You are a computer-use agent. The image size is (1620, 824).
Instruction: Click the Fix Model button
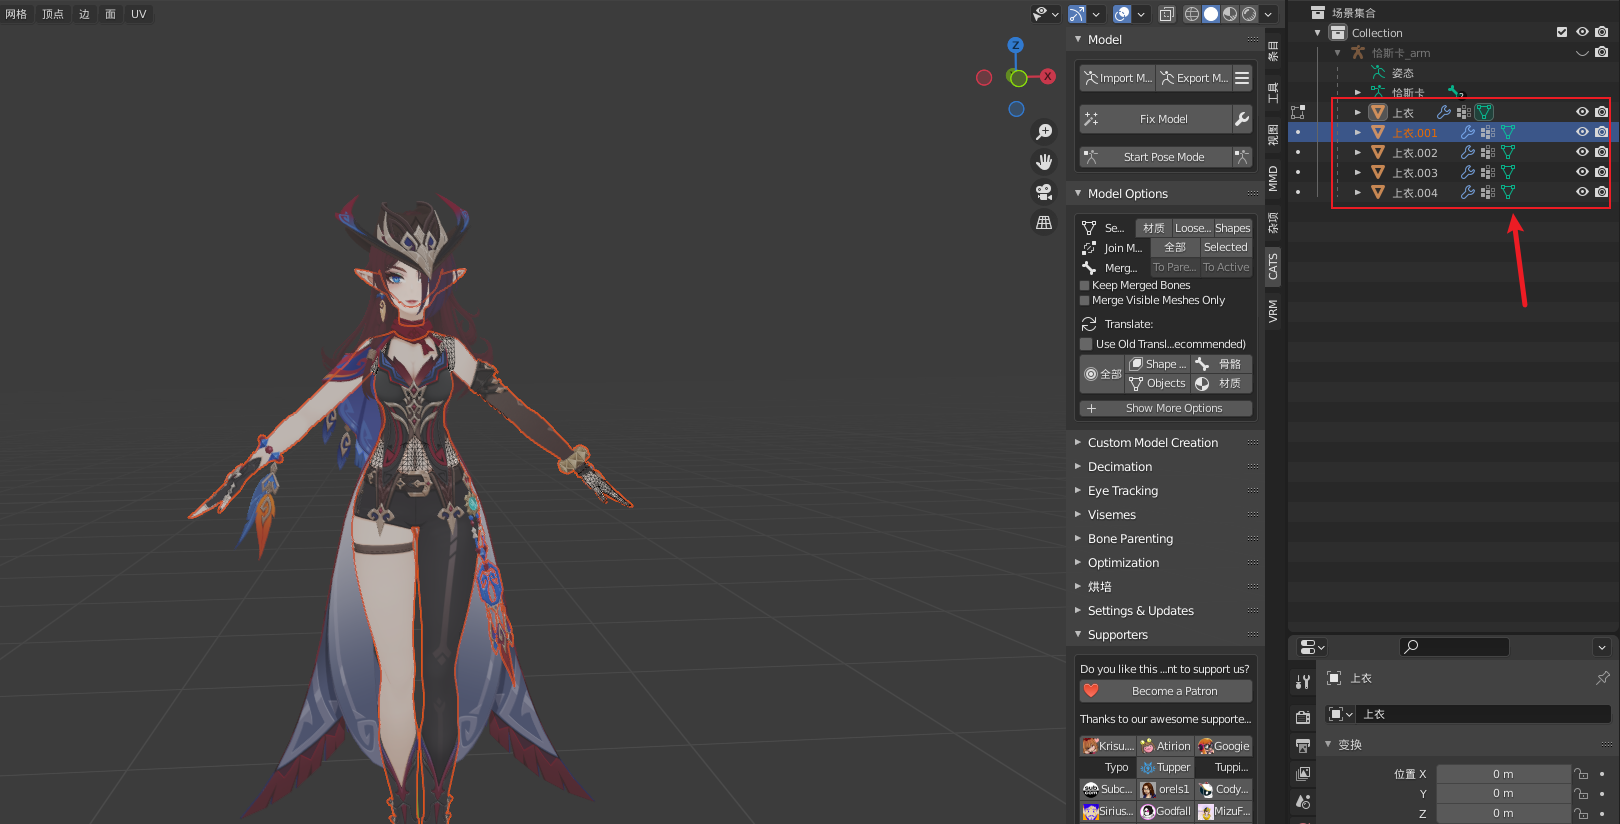1155,119
